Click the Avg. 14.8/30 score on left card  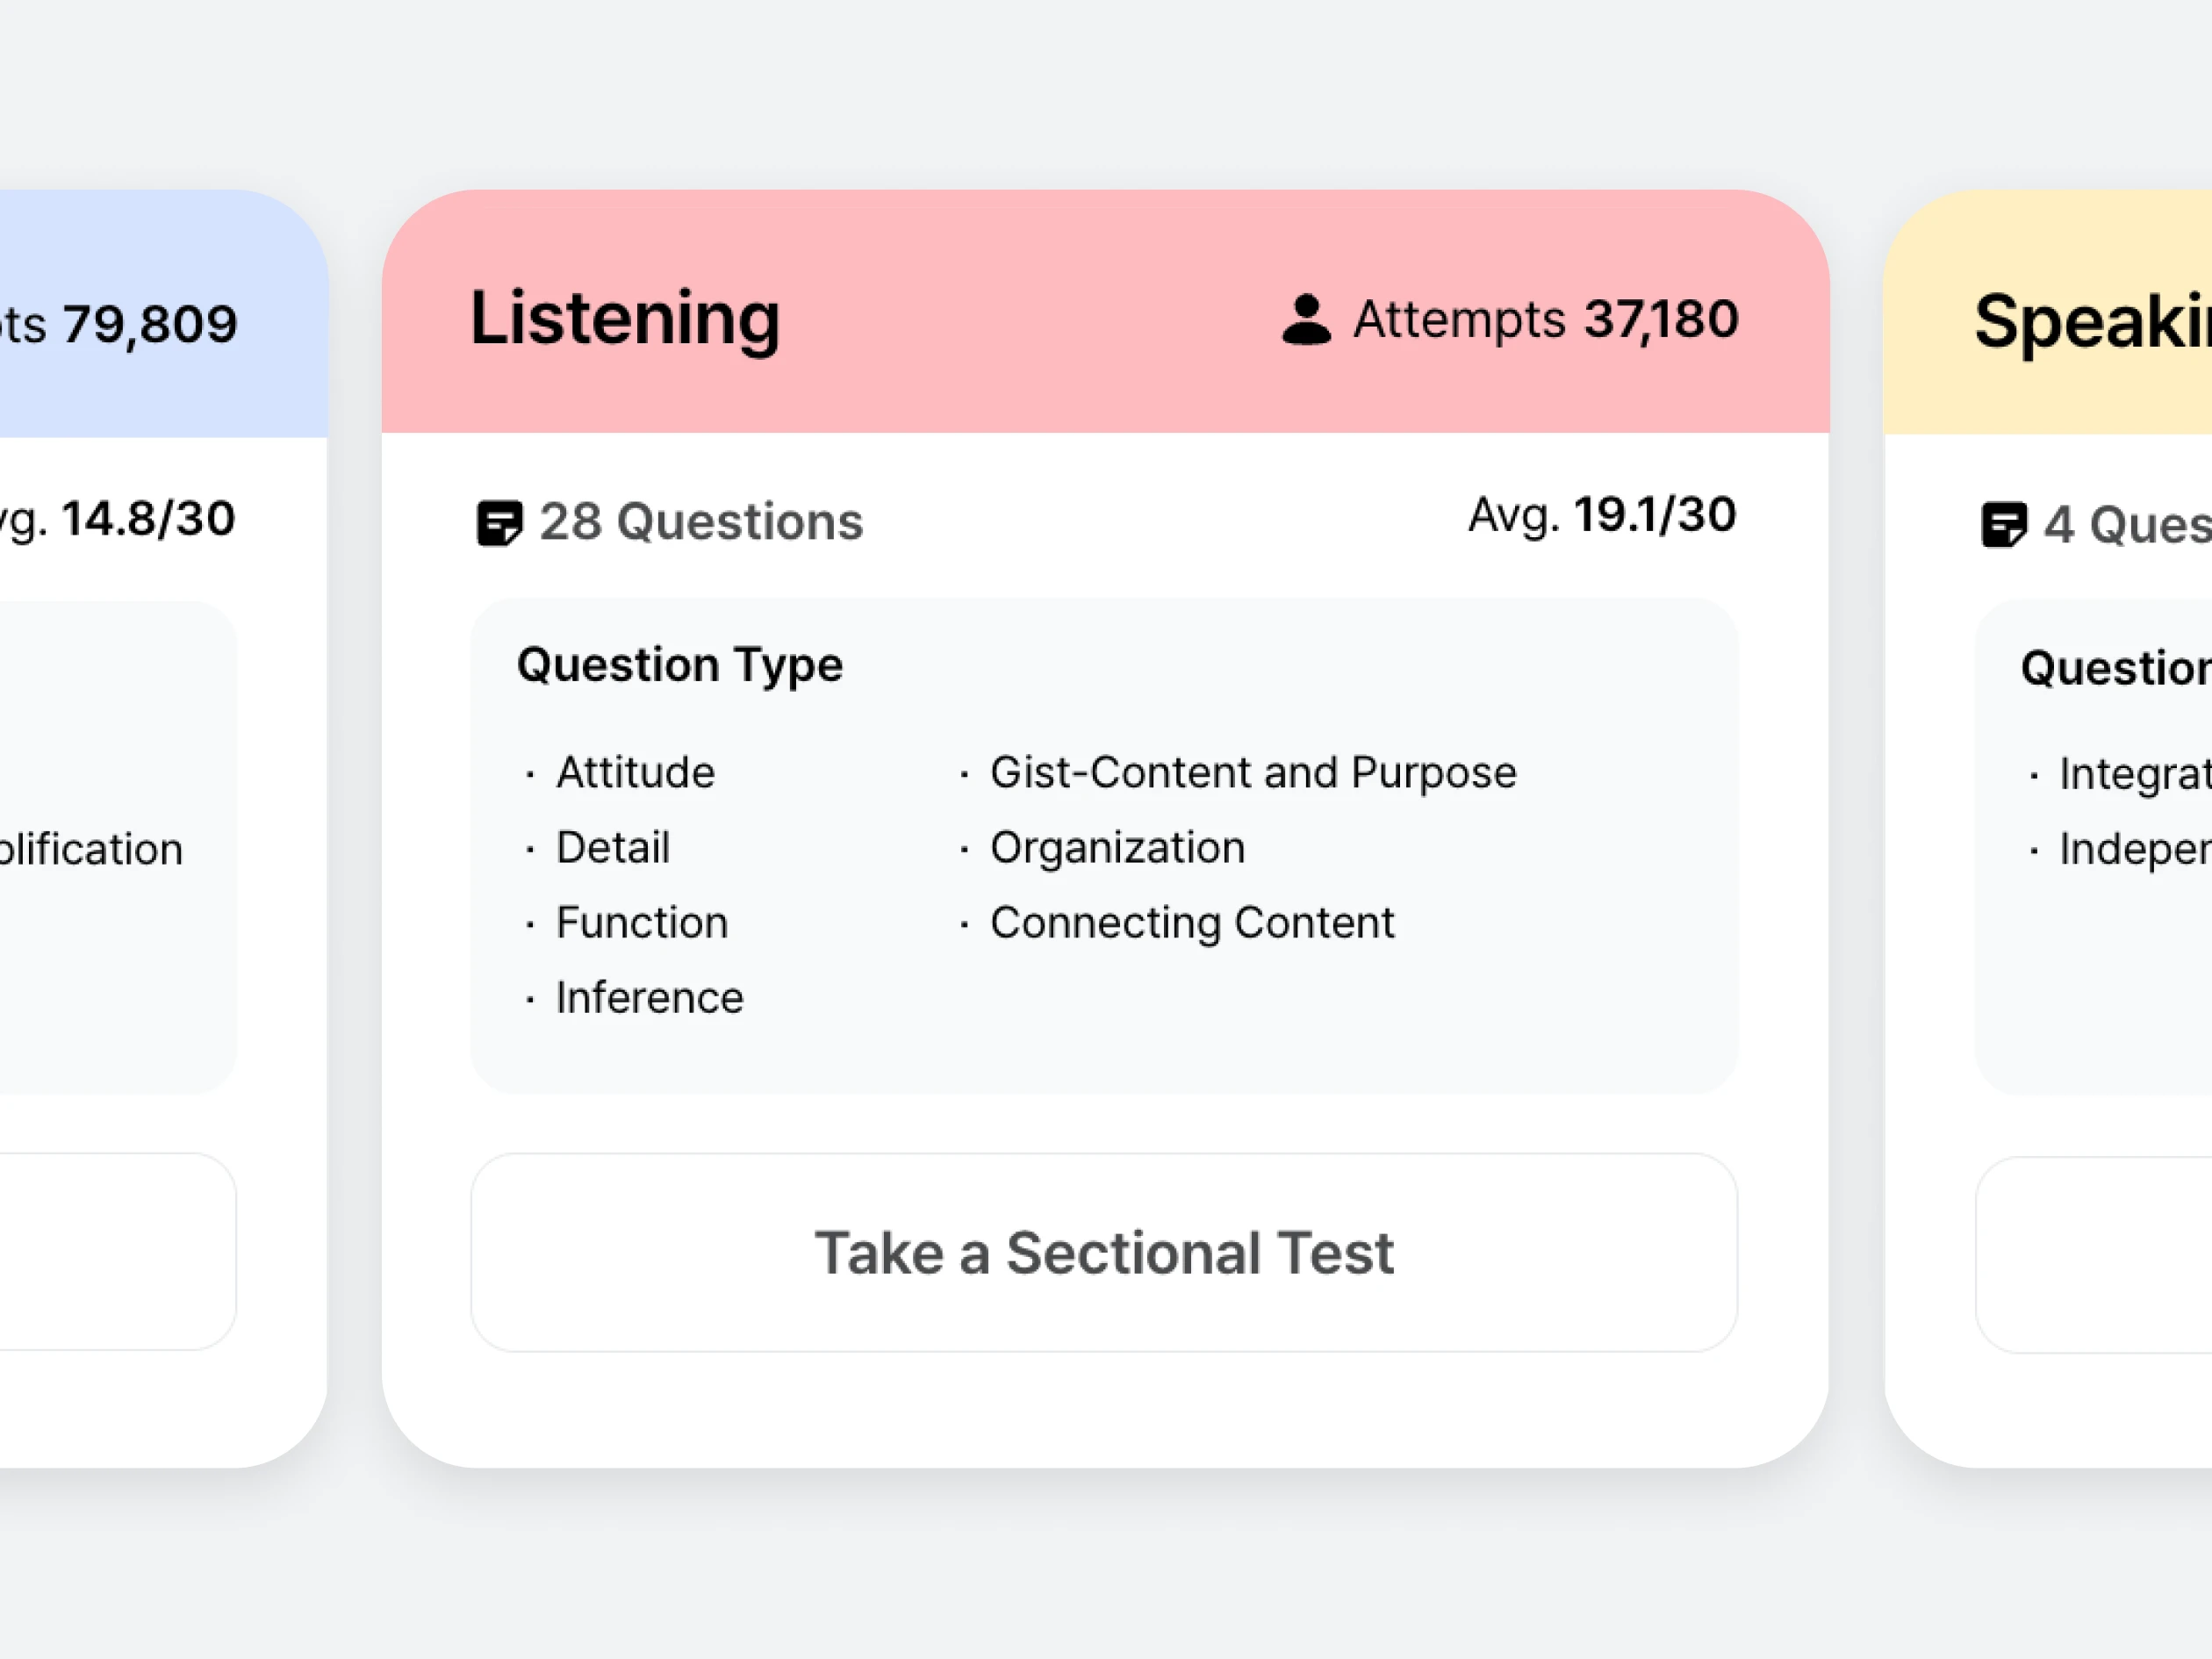120,519
